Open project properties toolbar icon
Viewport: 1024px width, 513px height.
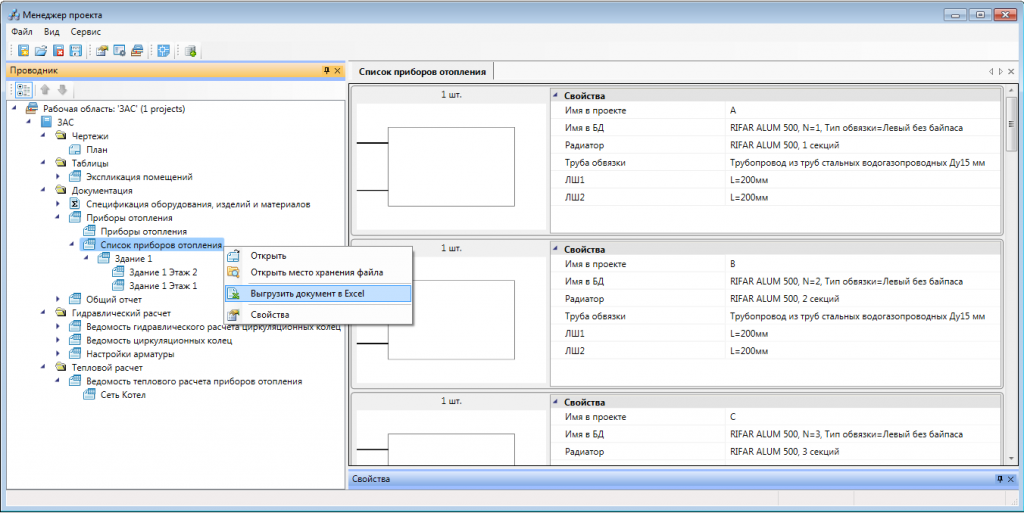pyautogui.click(x=101, y=50)
